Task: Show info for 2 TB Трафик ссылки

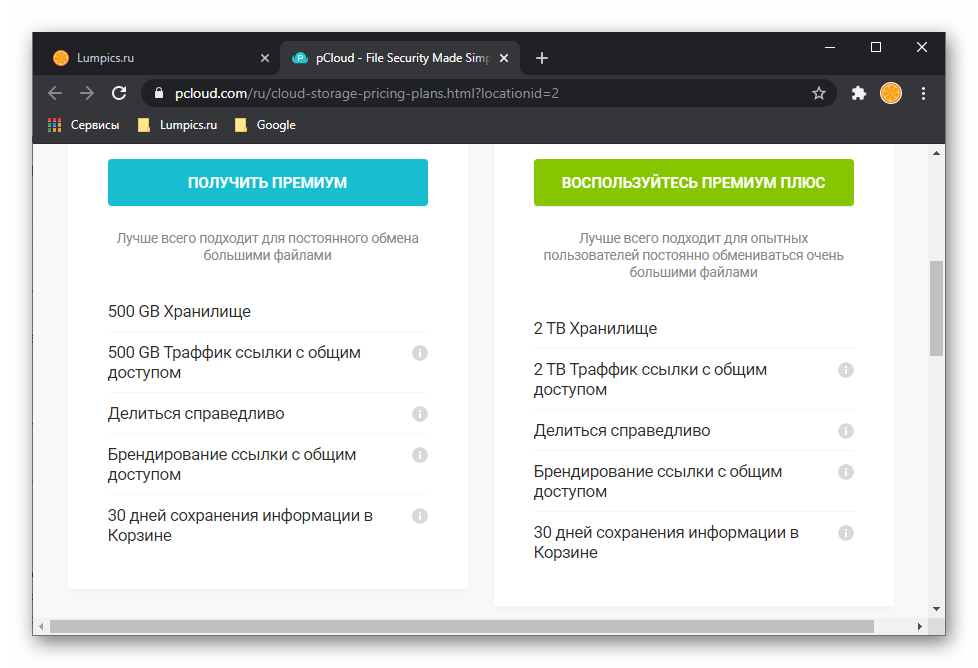Action: [846, 370]
